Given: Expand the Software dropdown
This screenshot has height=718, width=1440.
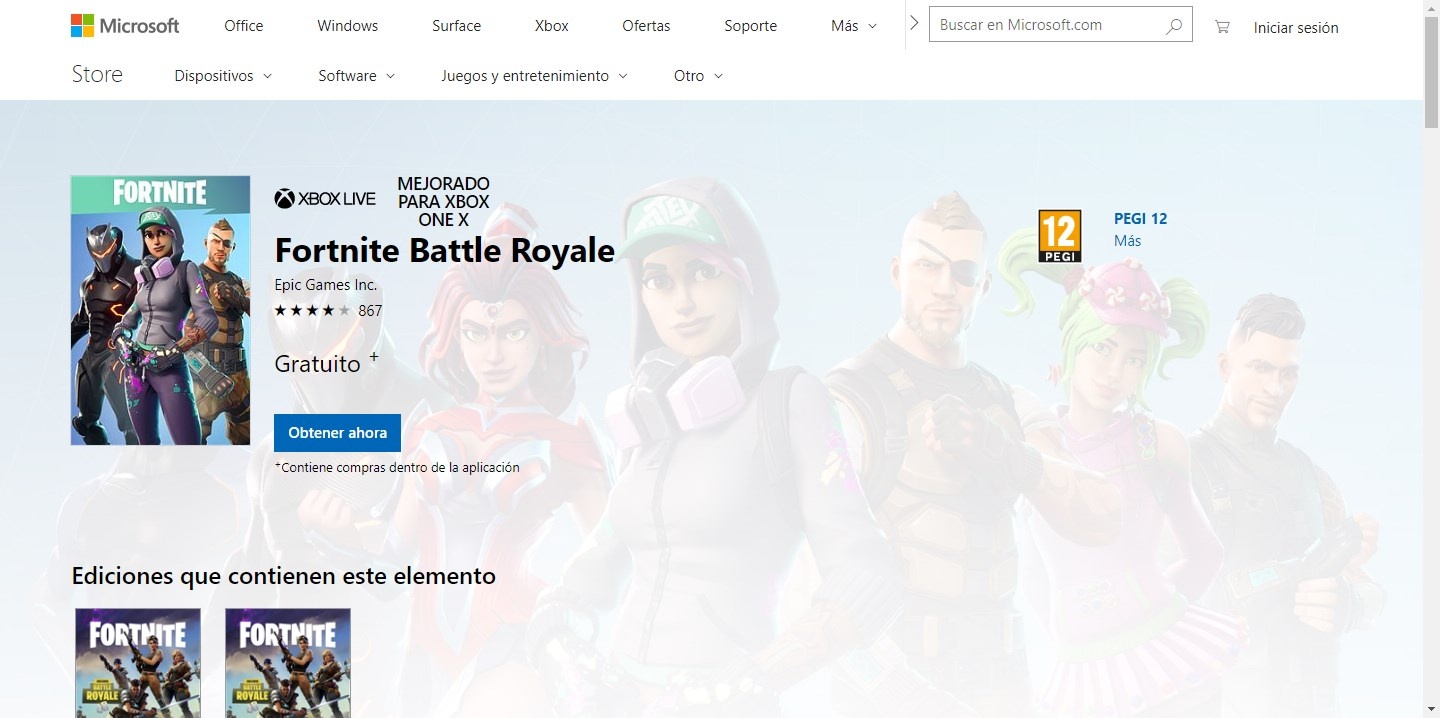Looking at the screenshot, I should pos(357,76).
